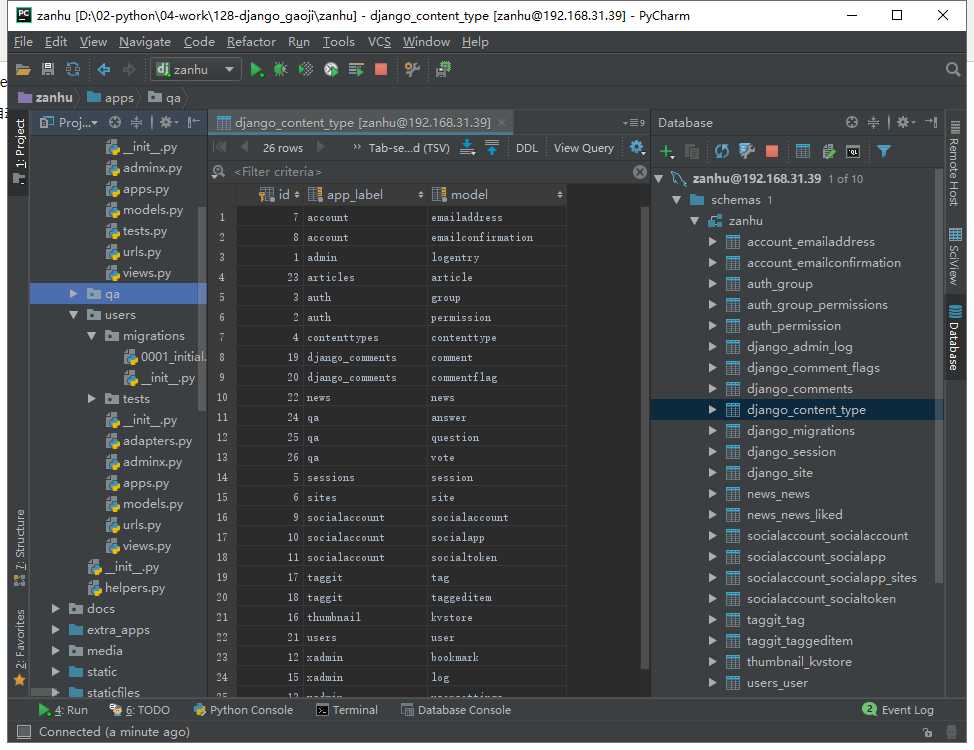The width and height of the screenshot is (974, 750).
Task: Select the models.py file under users
Action: [152, 504]
